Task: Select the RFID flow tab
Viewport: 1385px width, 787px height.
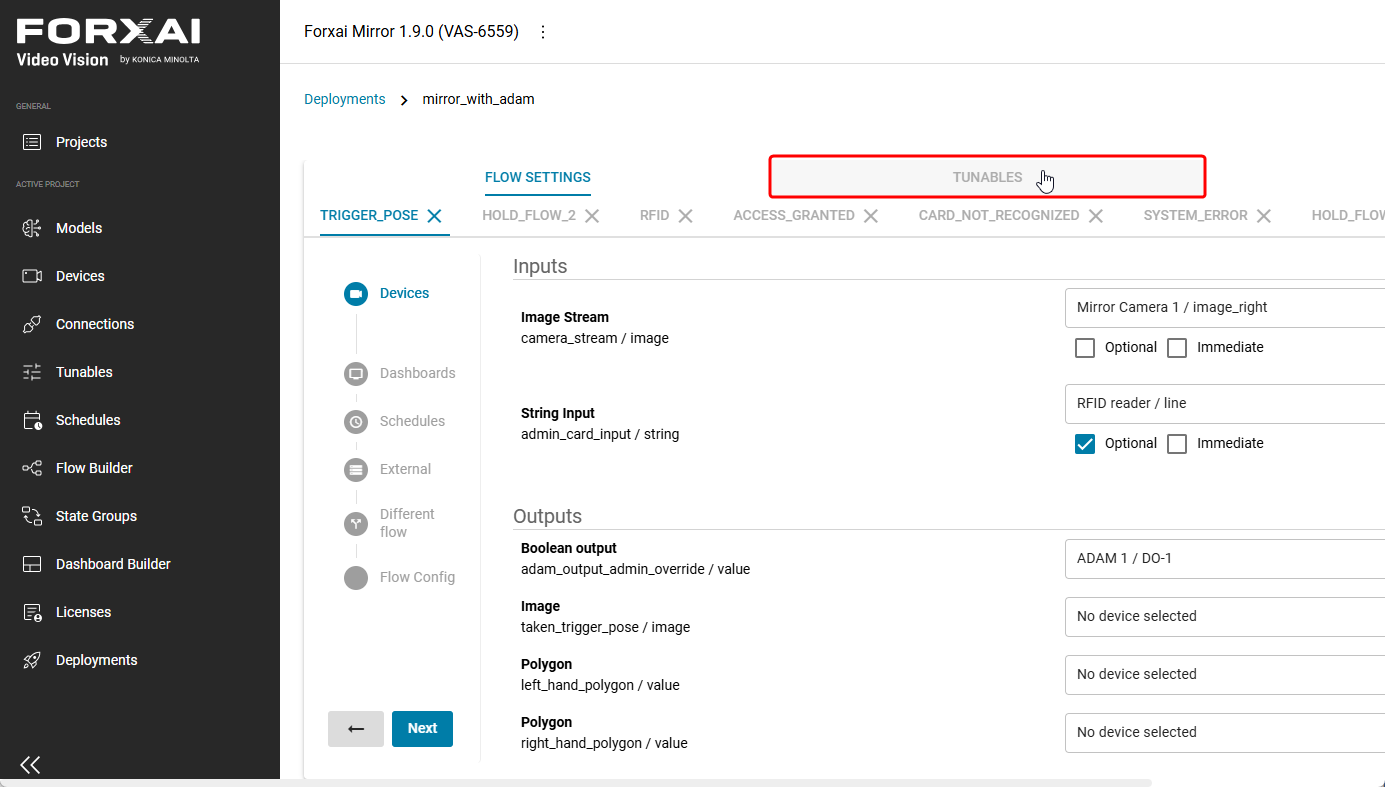Action: point(654,215)
